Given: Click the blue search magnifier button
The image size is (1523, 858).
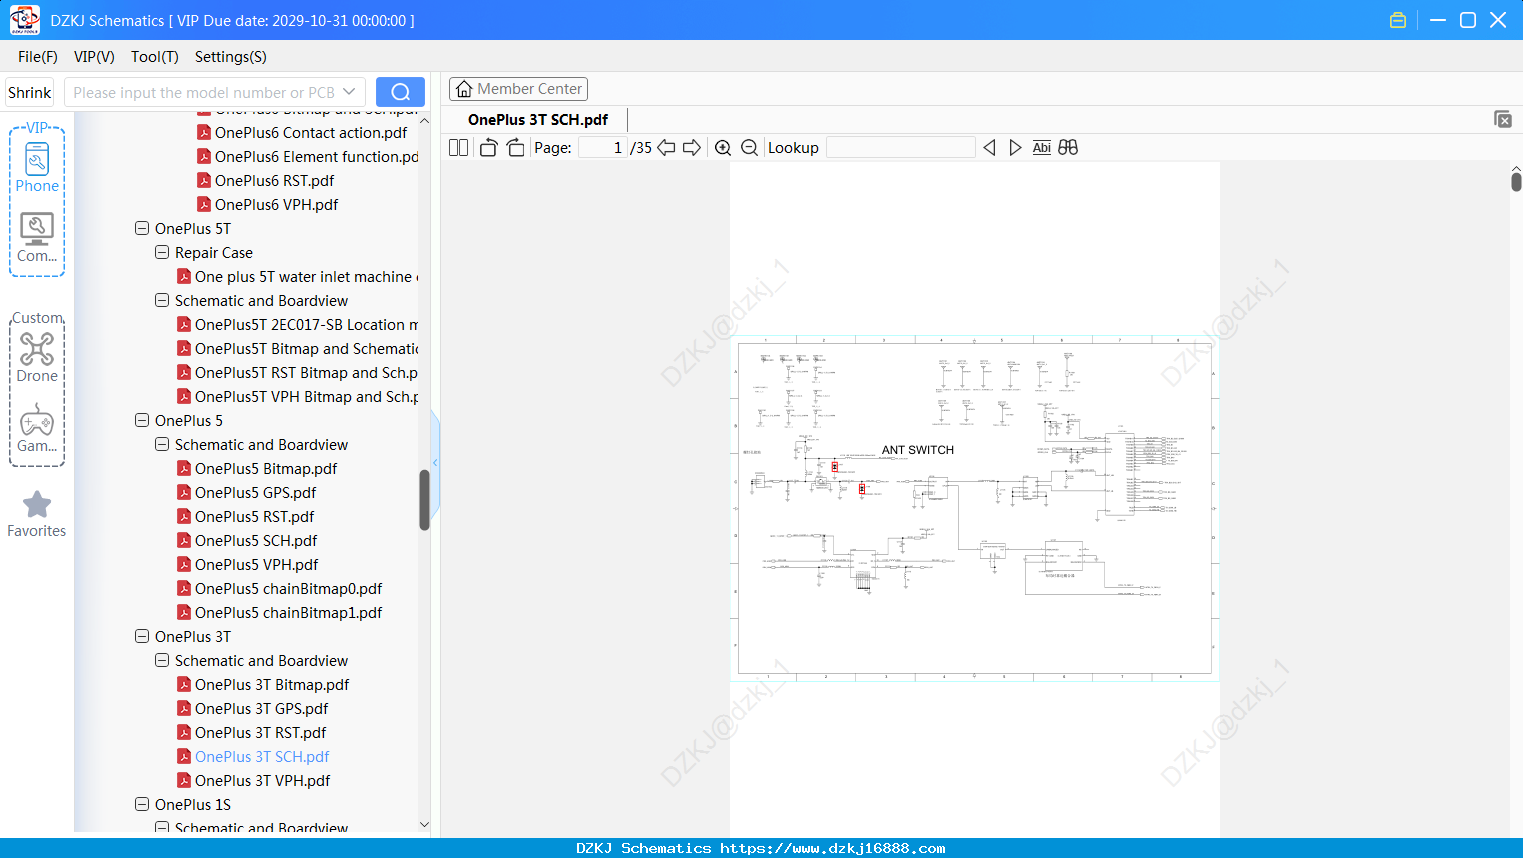Looking at the screenshot, I should [x=400, y=92].
